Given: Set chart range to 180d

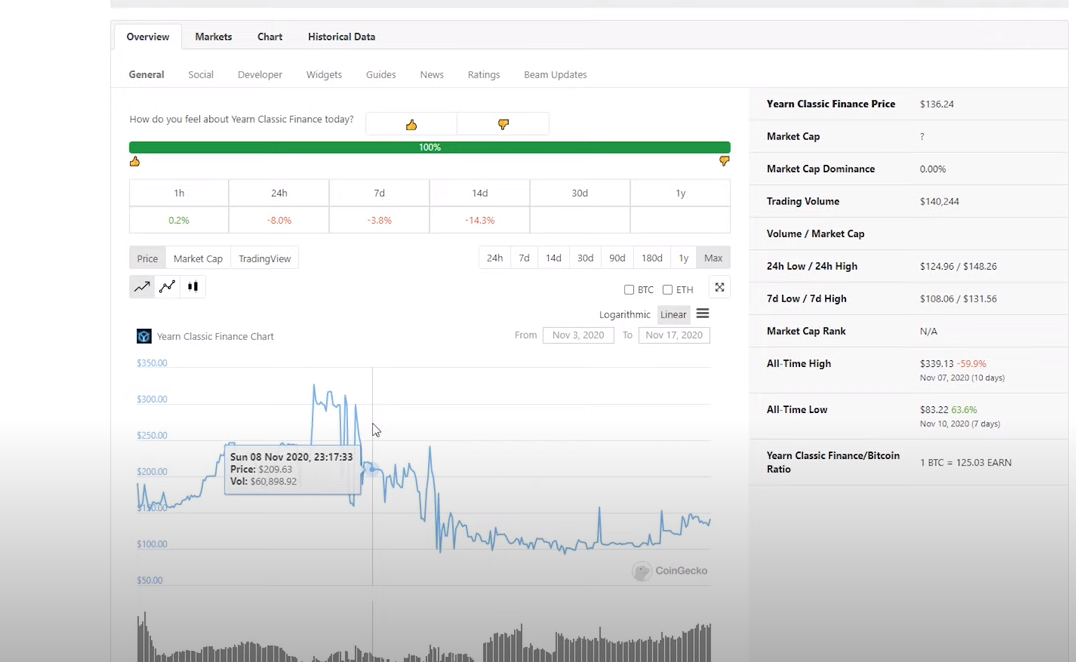Looking at the screenshot, I should (x=652, y=257).
